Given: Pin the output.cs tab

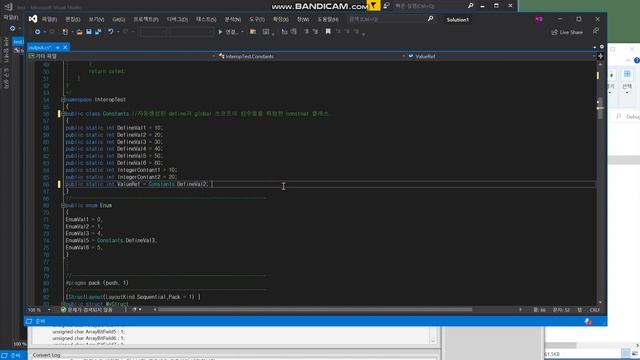Looking at the screenshot, I should [x=58, y=48].
